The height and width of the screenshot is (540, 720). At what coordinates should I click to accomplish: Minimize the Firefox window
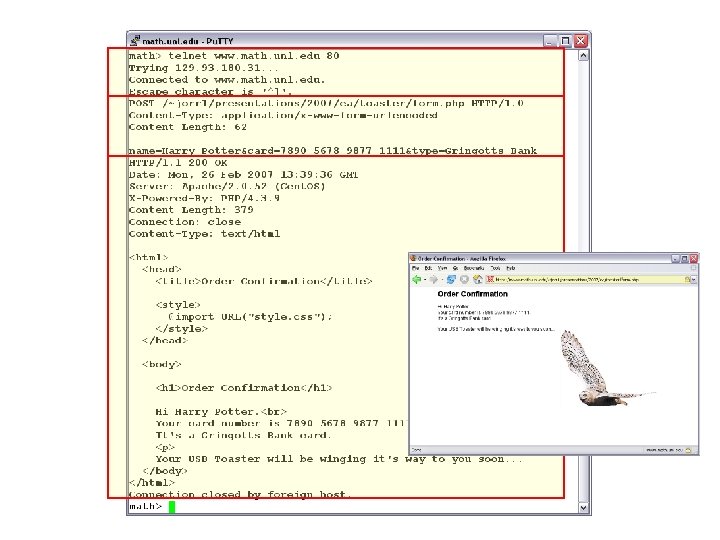[675, 259]
